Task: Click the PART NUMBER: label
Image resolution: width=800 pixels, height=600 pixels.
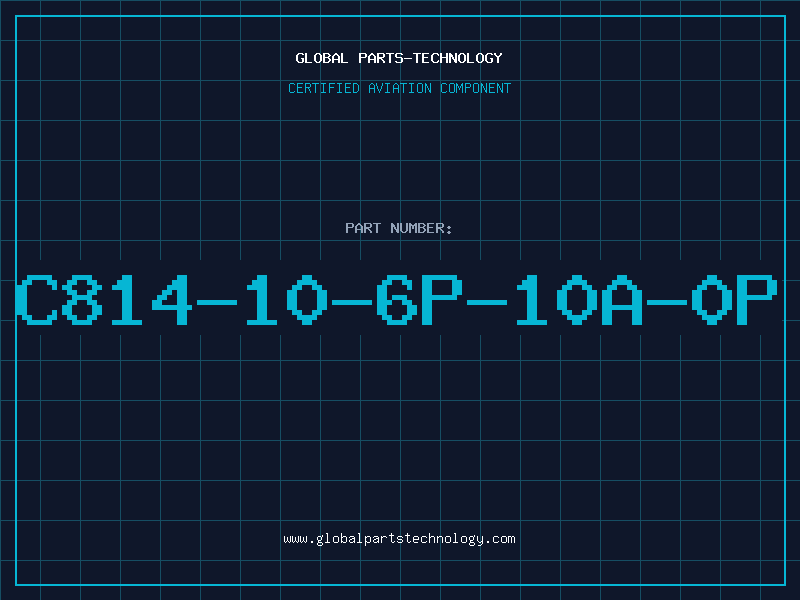Action: [399, 228]
